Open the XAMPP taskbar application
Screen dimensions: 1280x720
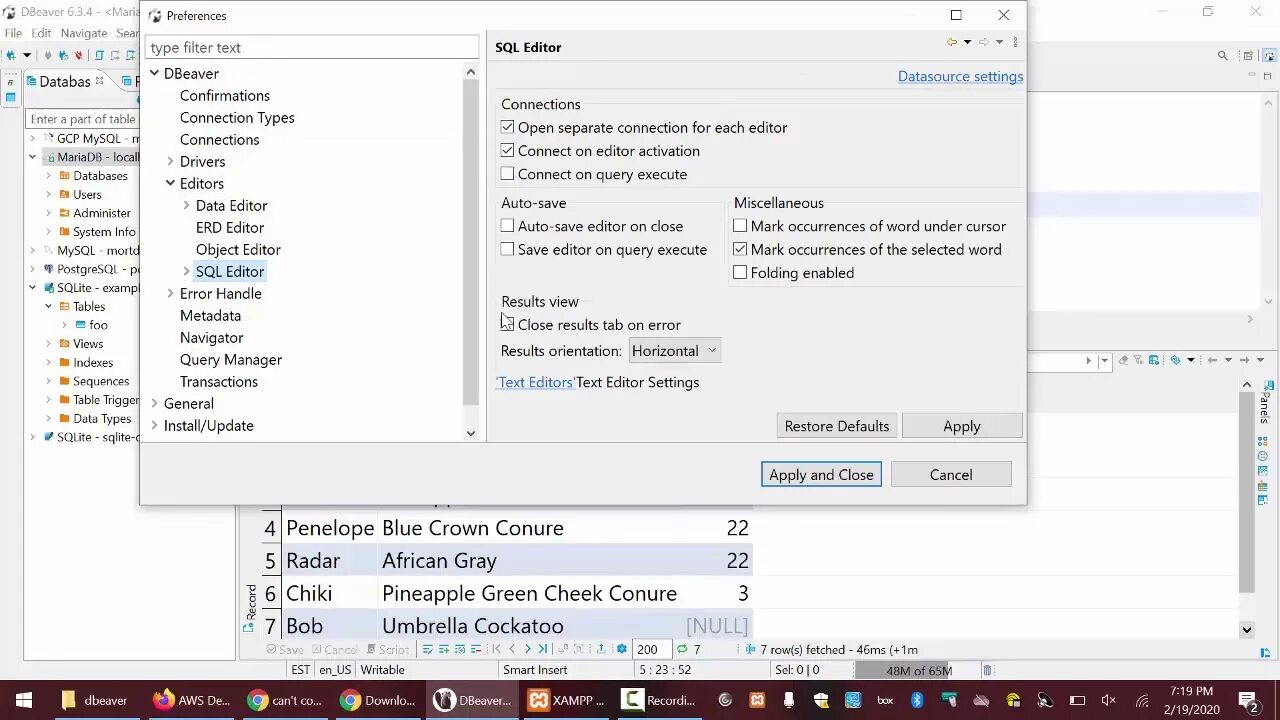coord(567,700)
